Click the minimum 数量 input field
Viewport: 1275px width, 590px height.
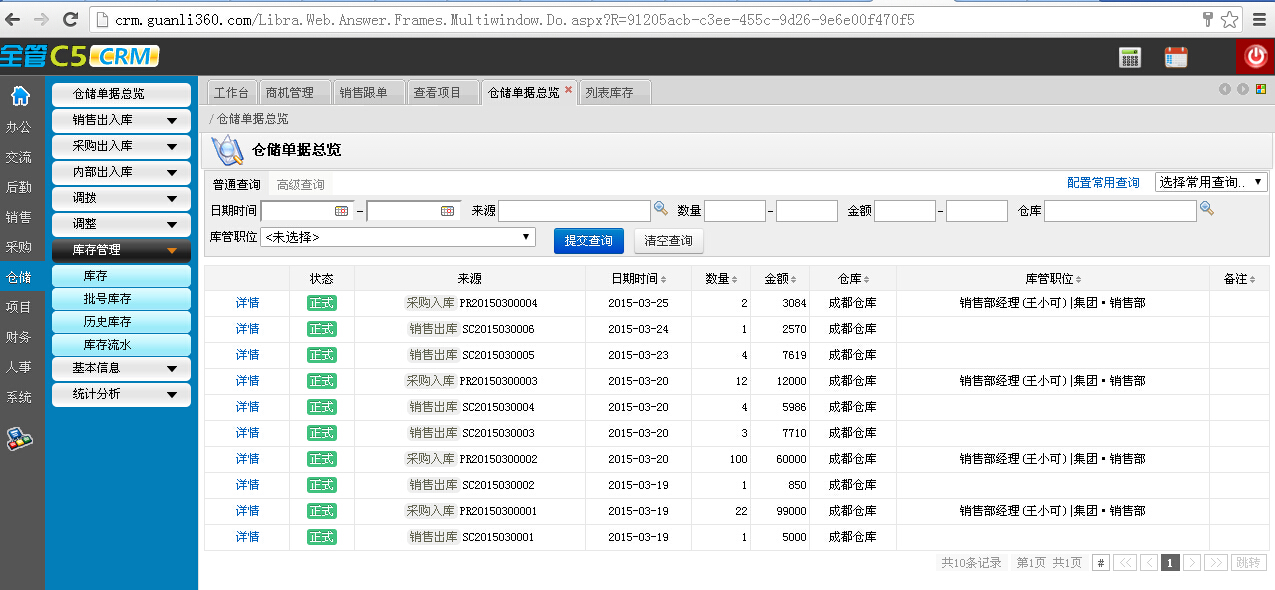735,211
